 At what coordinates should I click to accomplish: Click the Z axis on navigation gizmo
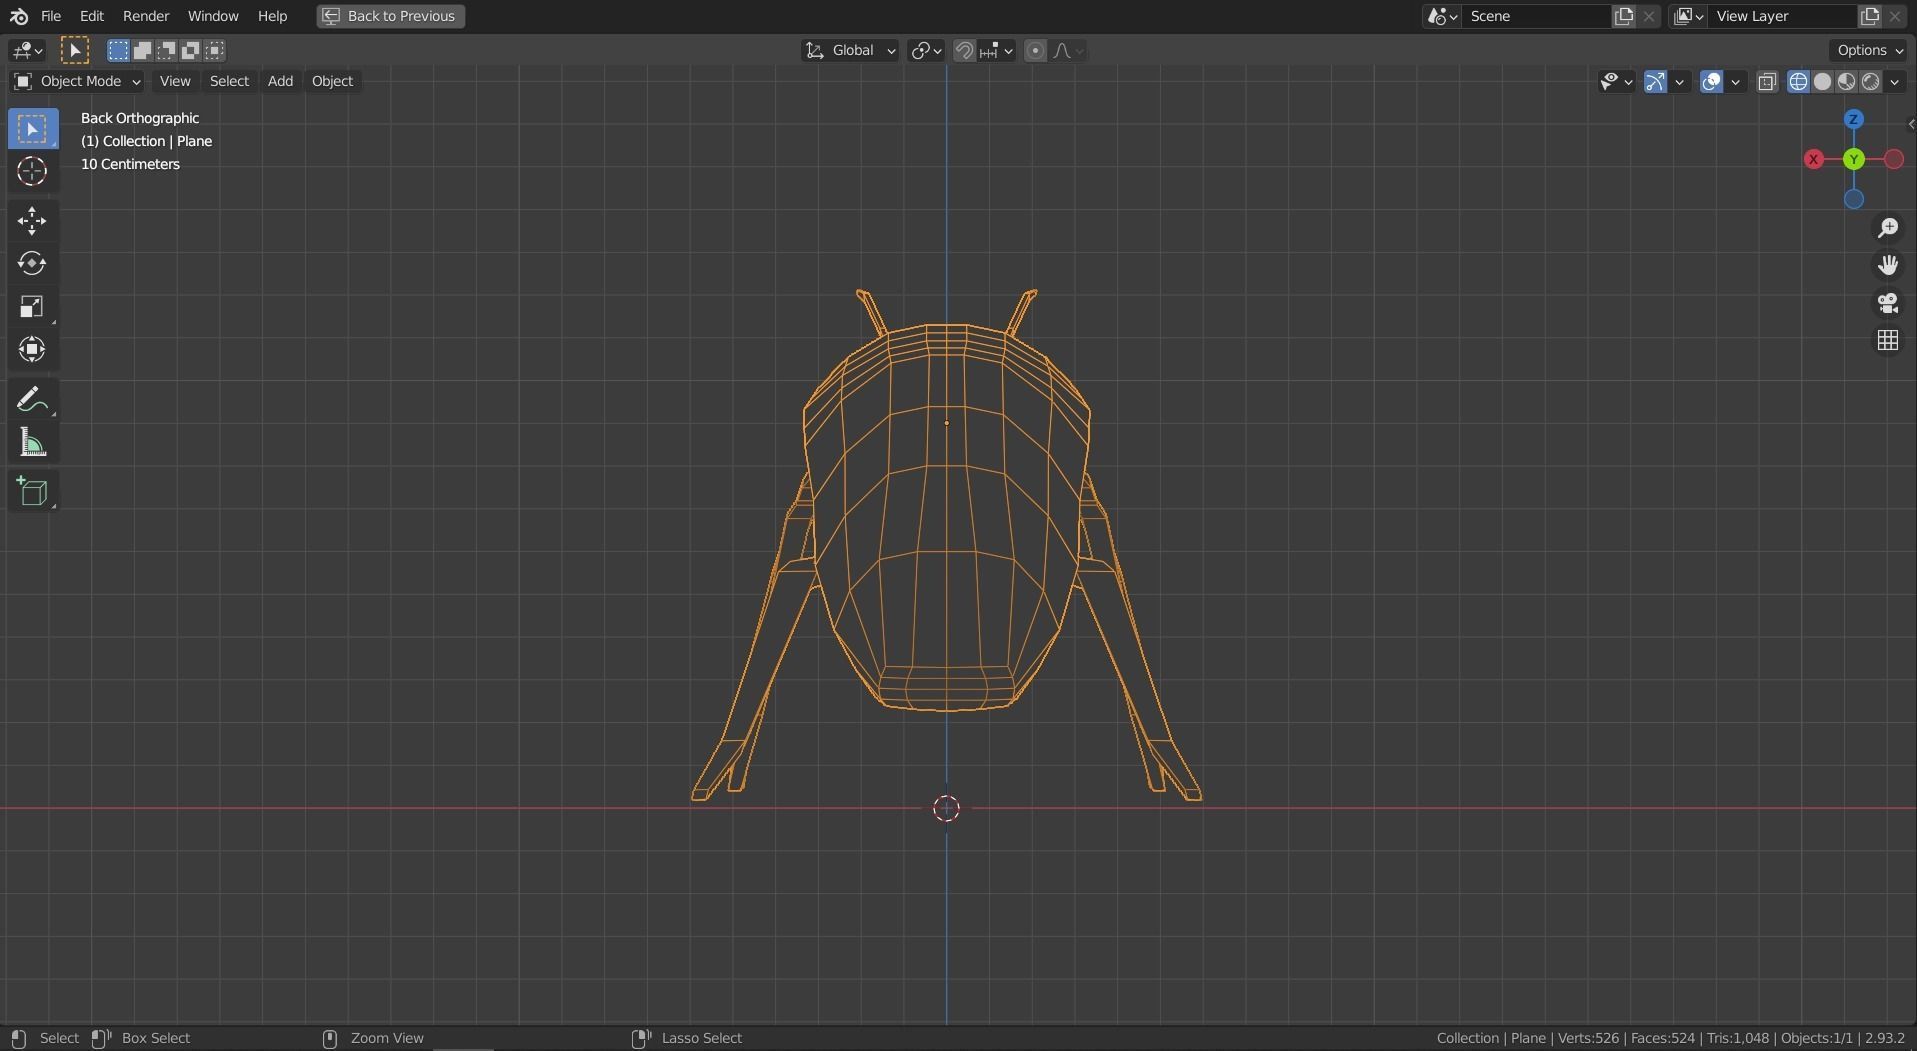(1853, 118)
